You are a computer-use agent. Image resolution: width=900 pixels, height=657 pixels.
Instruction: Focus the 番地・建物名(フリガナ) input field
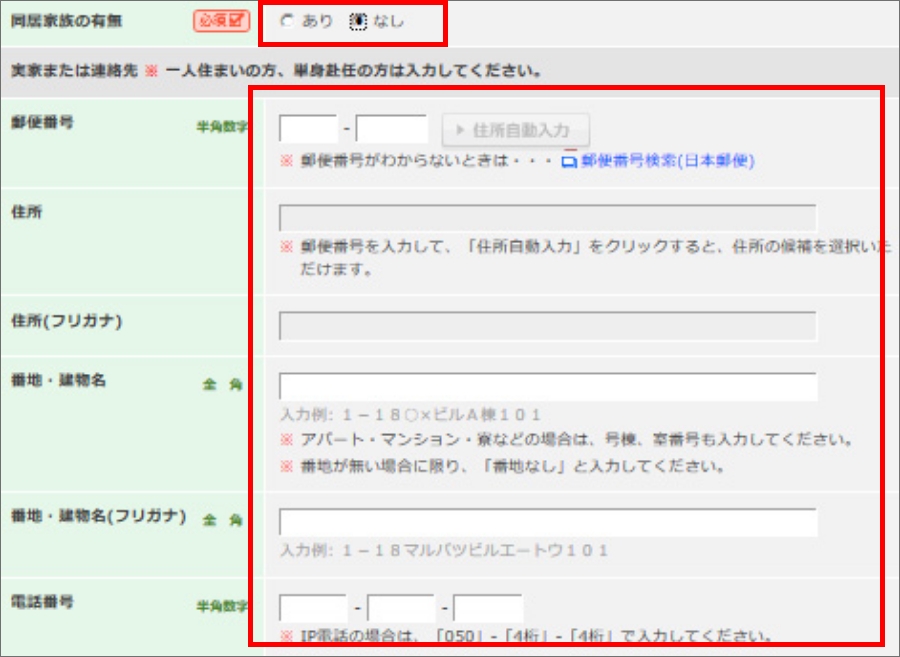tap(547, 523)
